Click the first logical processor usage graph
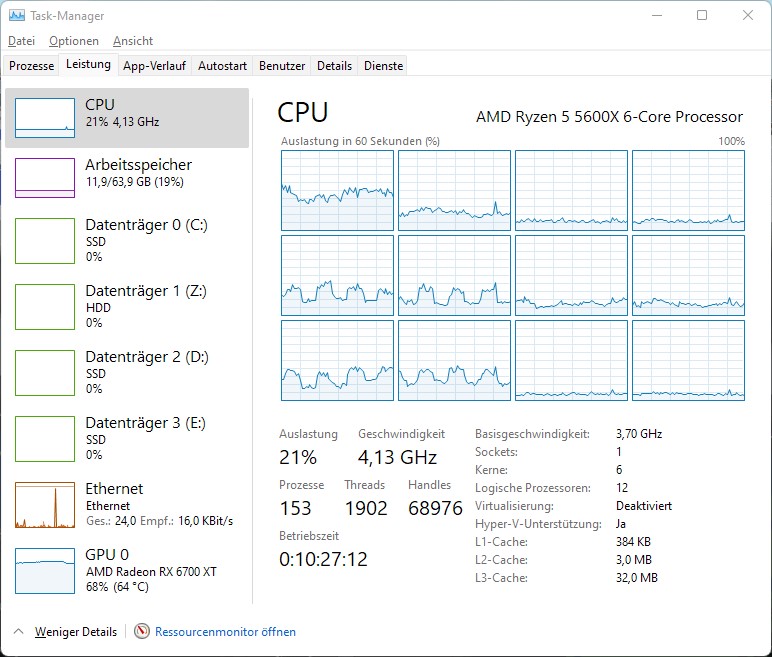Screen dimensions: 772x657 coord(337,190)
